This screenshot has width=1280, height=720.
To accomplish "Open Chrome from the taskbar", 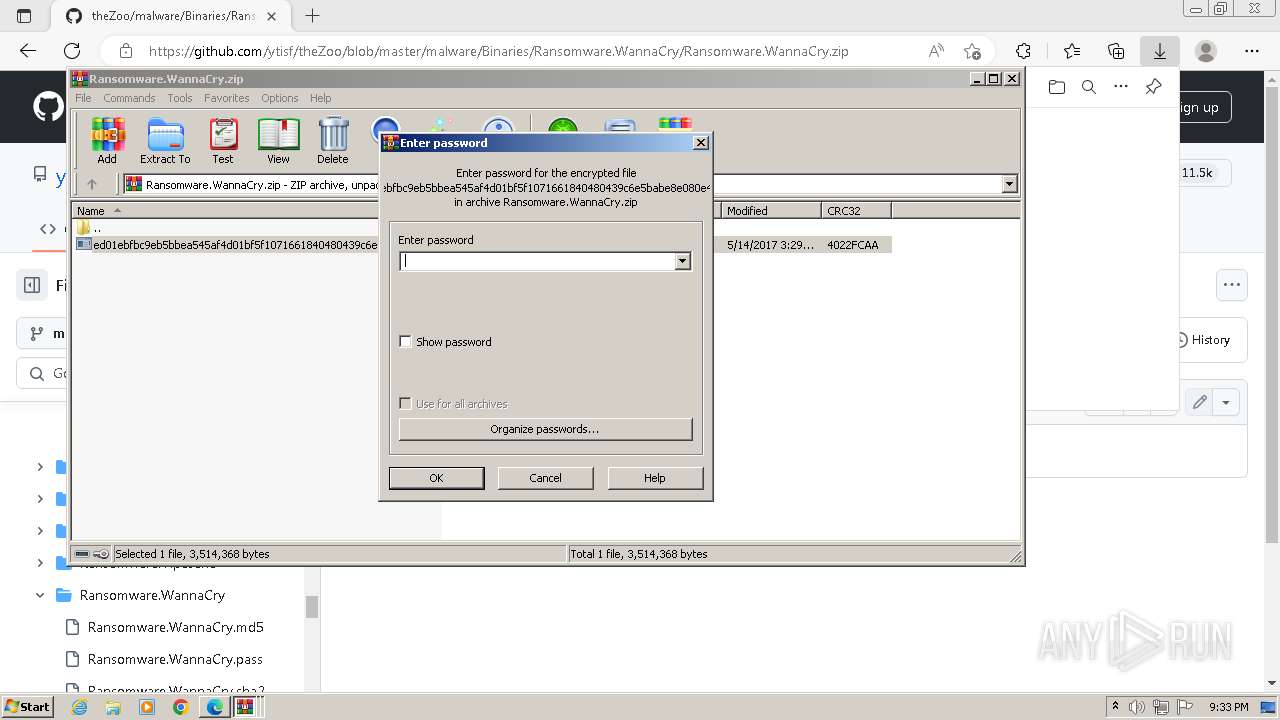I will (181, 707).
